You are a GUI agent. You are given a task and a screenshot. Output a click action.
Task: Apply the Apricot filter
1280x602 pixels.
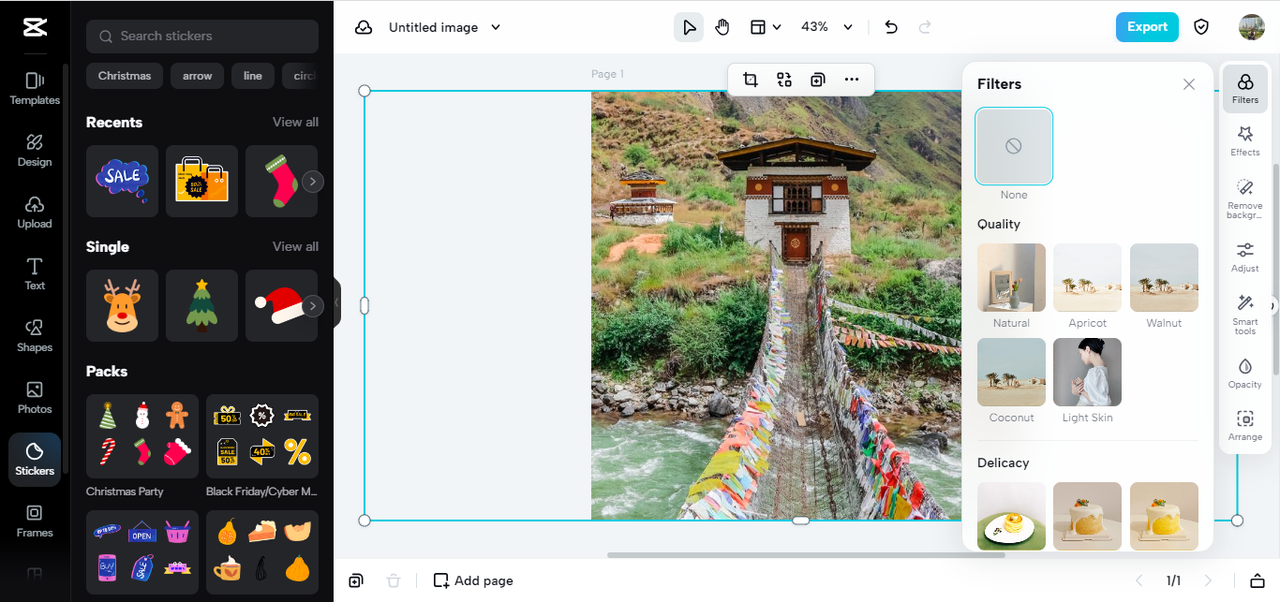pyautogui.click(x=1087, y=278)
